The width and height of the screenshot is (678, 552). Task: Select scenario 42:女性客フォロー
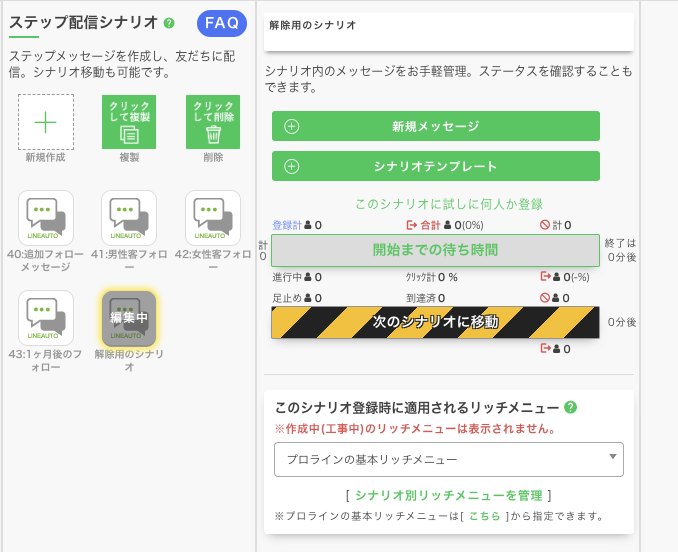coord(213,218)
